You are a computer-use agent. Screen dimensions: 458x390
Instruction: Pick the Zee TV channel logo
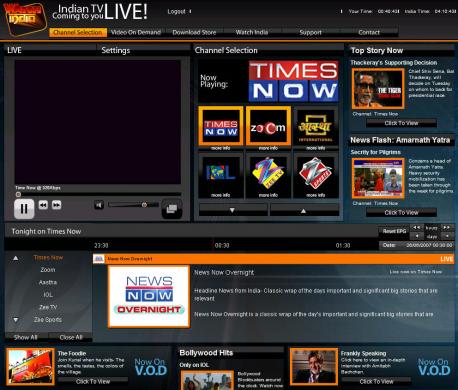pos(268,173)
